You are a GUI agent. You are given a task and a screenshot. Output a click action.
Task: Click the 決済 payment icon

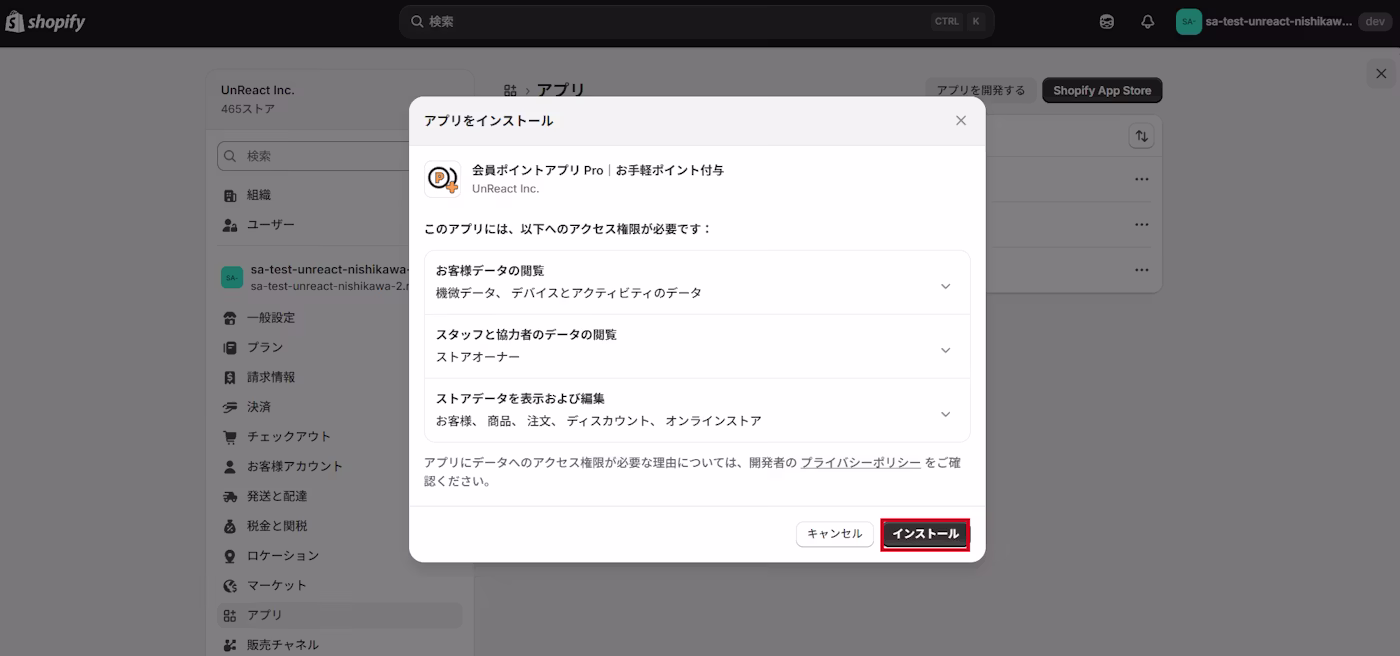click(230, 407)
